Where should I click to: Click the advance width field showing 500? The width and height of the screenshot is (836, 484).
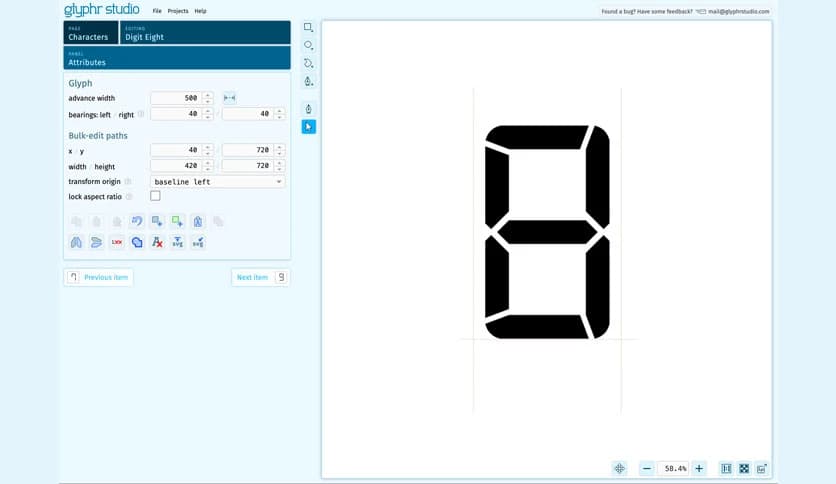tap(177, 98)
